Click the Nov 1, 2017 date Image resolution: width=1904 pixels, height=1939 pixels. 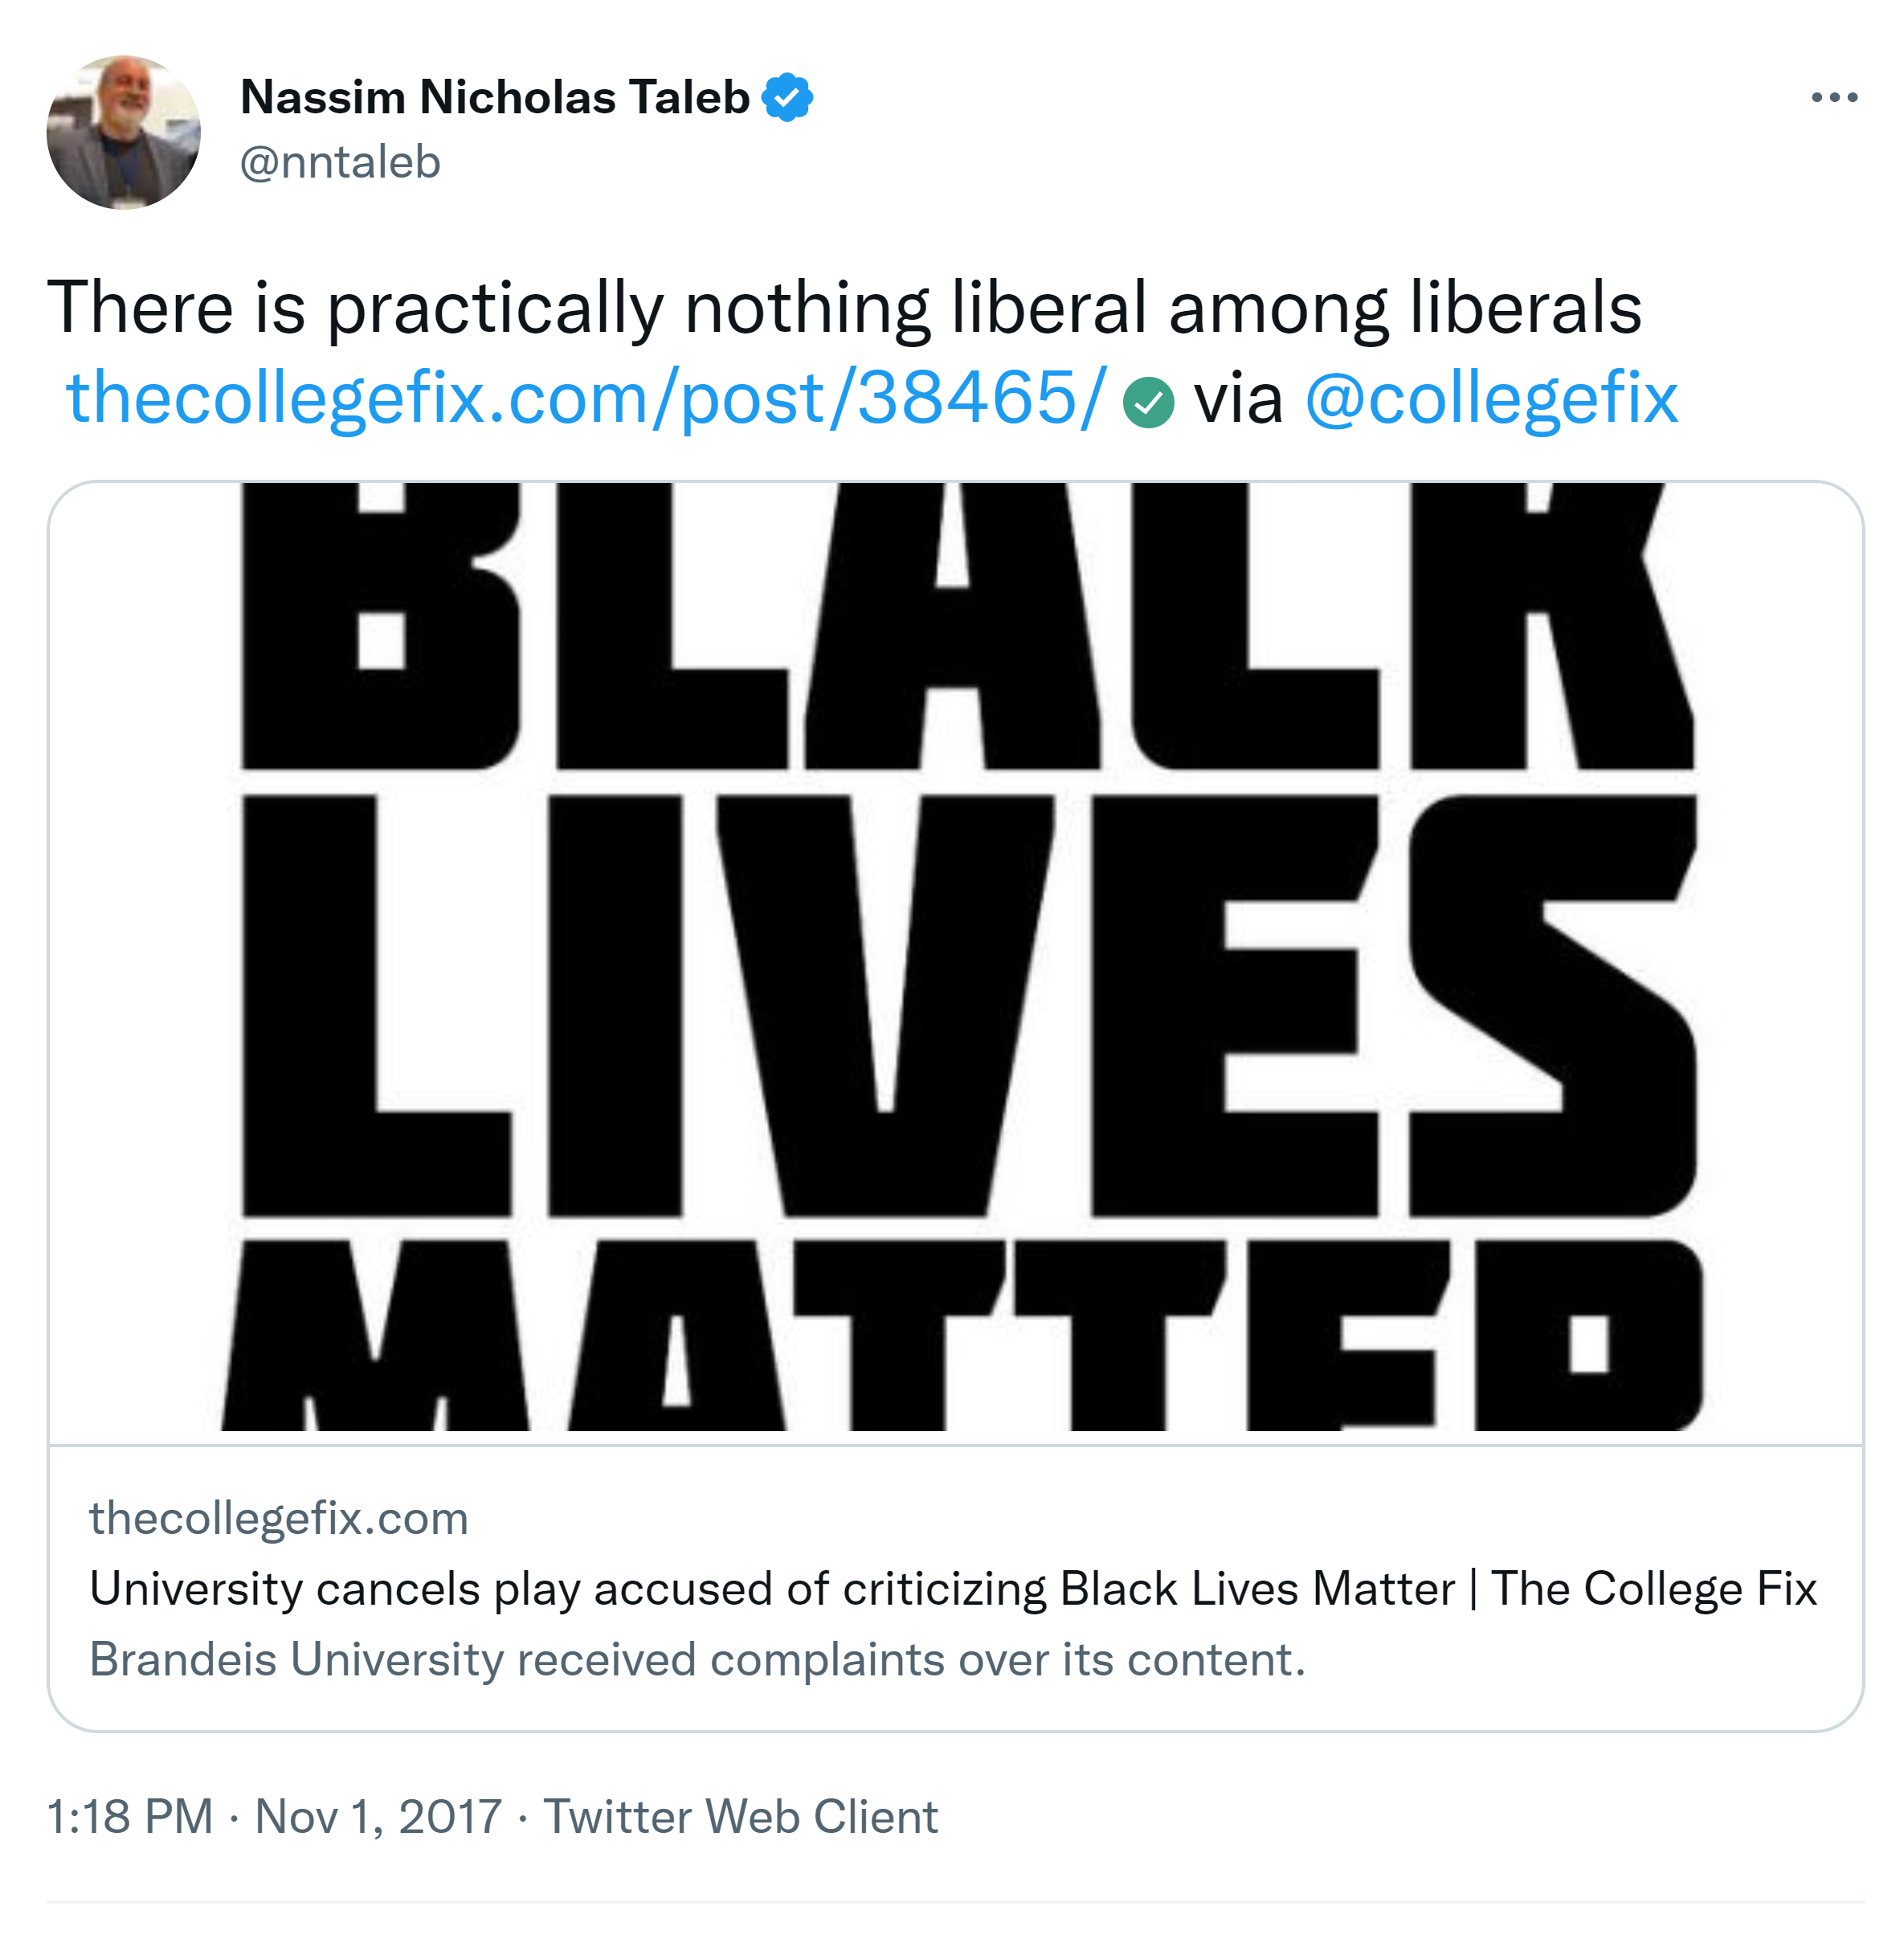click(378, 1816)
